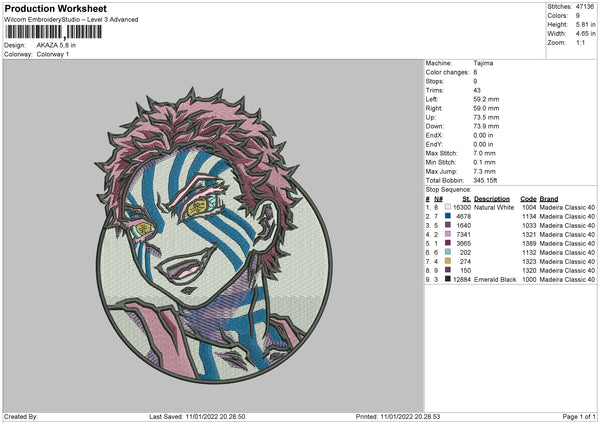Select the Emerald Black color swatch

click(448, 279)
